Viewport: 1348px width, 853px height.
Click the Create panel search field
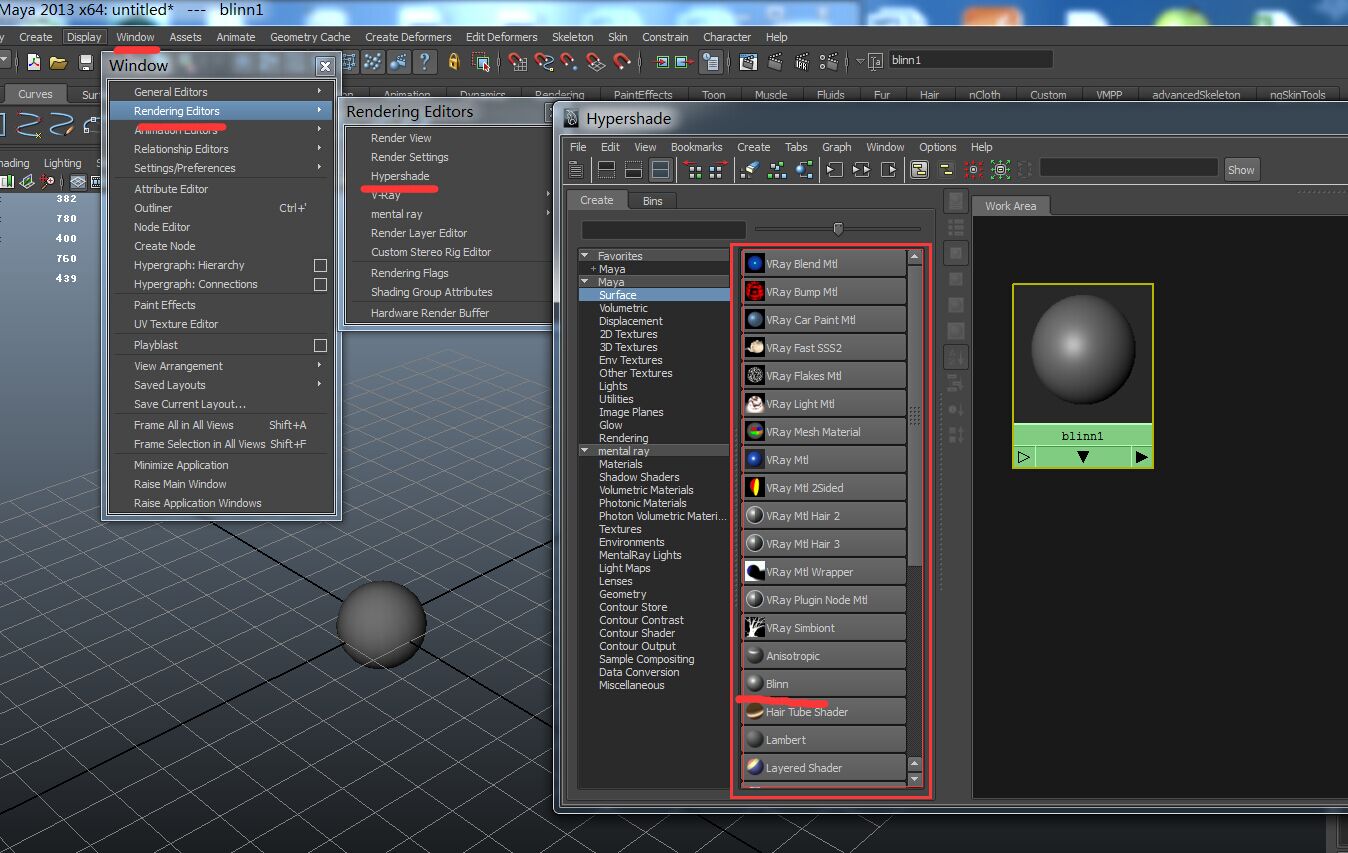664,230
